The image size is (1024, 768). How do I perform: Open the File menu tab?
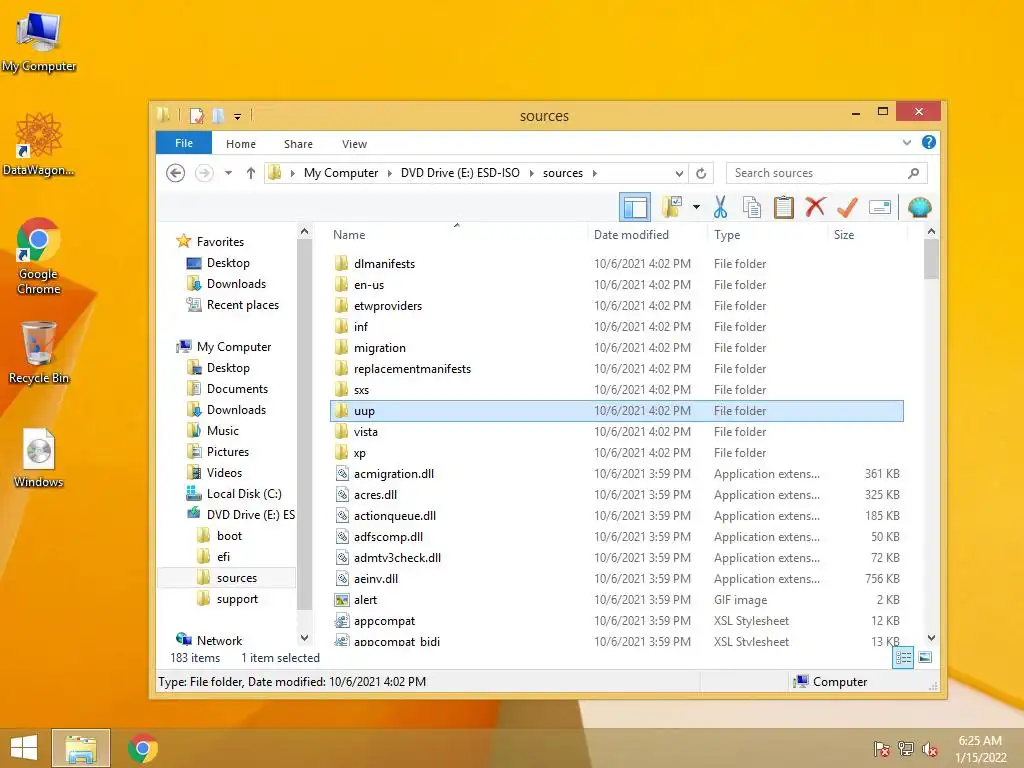pos(184,143)
